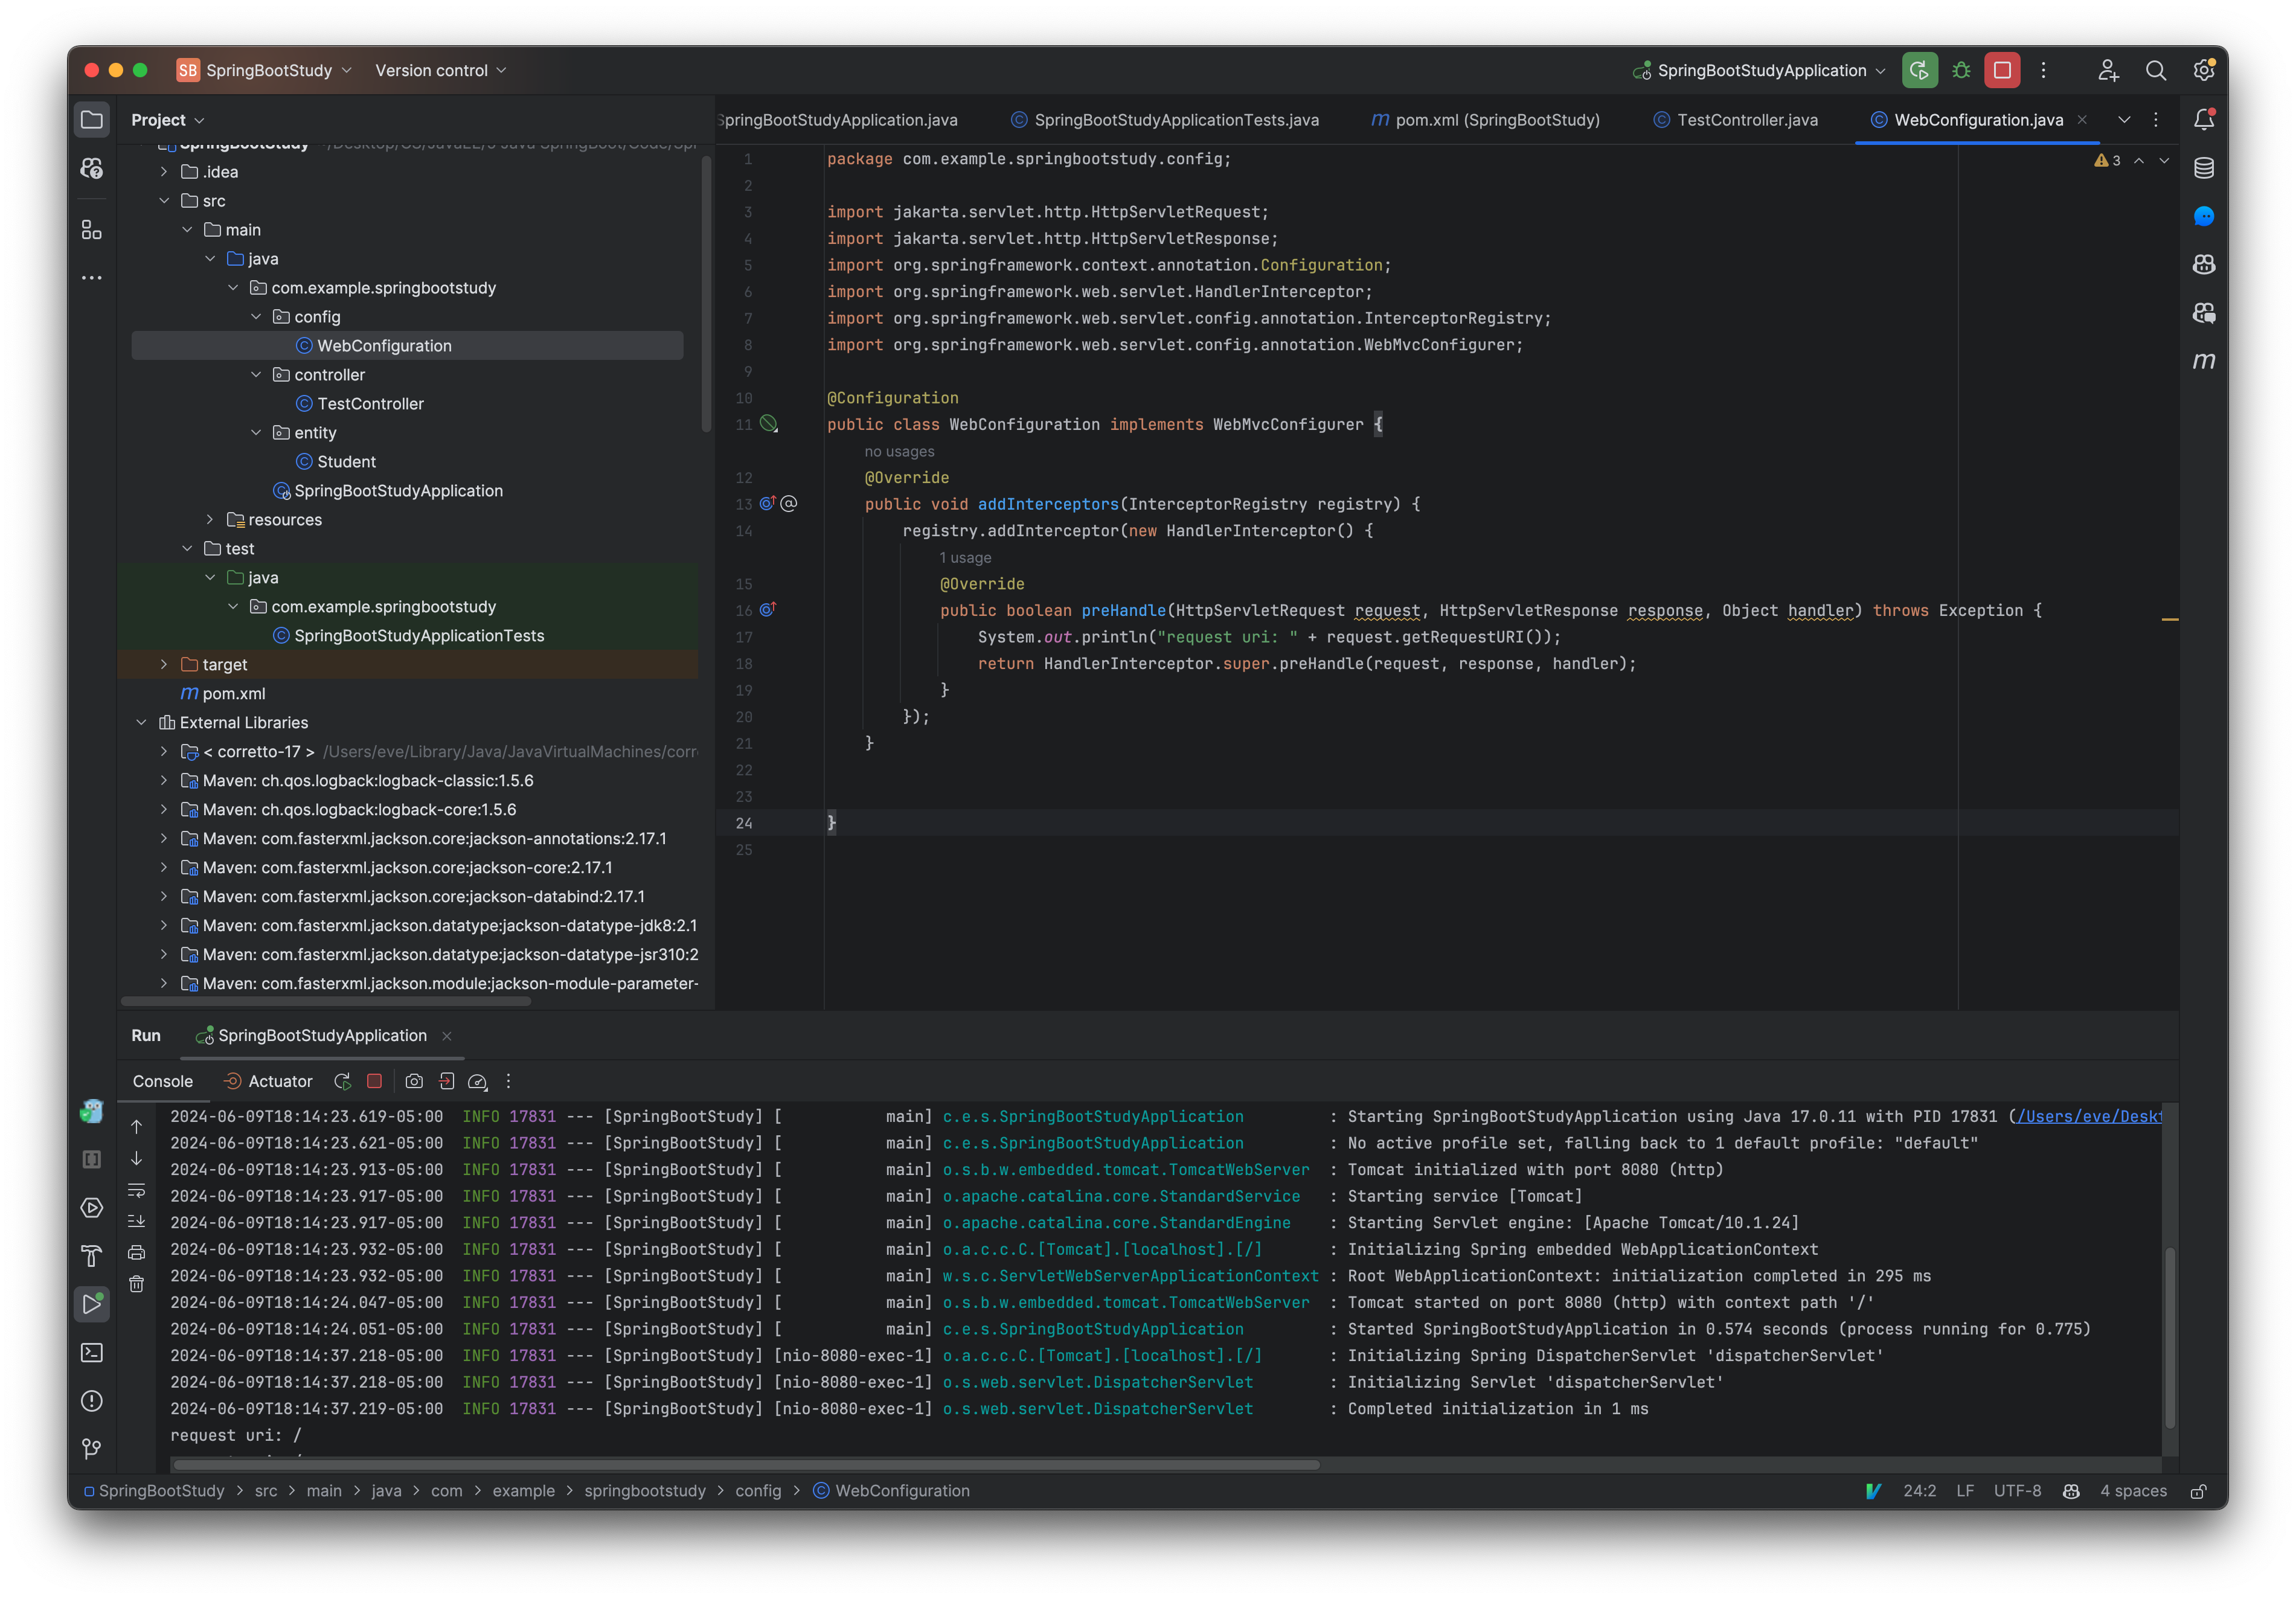Select the Actuator tab
This screenshot has height=1599, width=2296.
point(268,1081)
